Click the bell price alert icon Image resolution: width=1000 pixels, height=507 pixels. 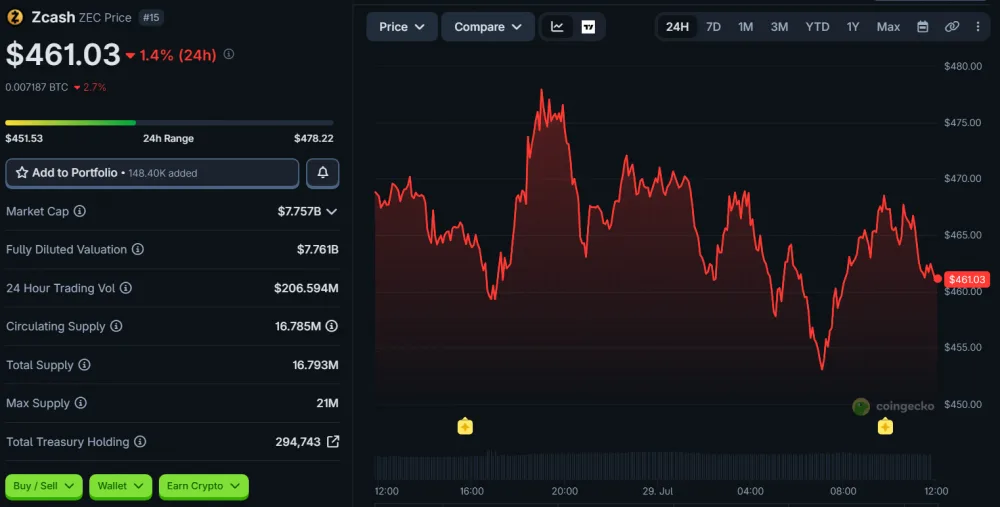pos(323,172)
